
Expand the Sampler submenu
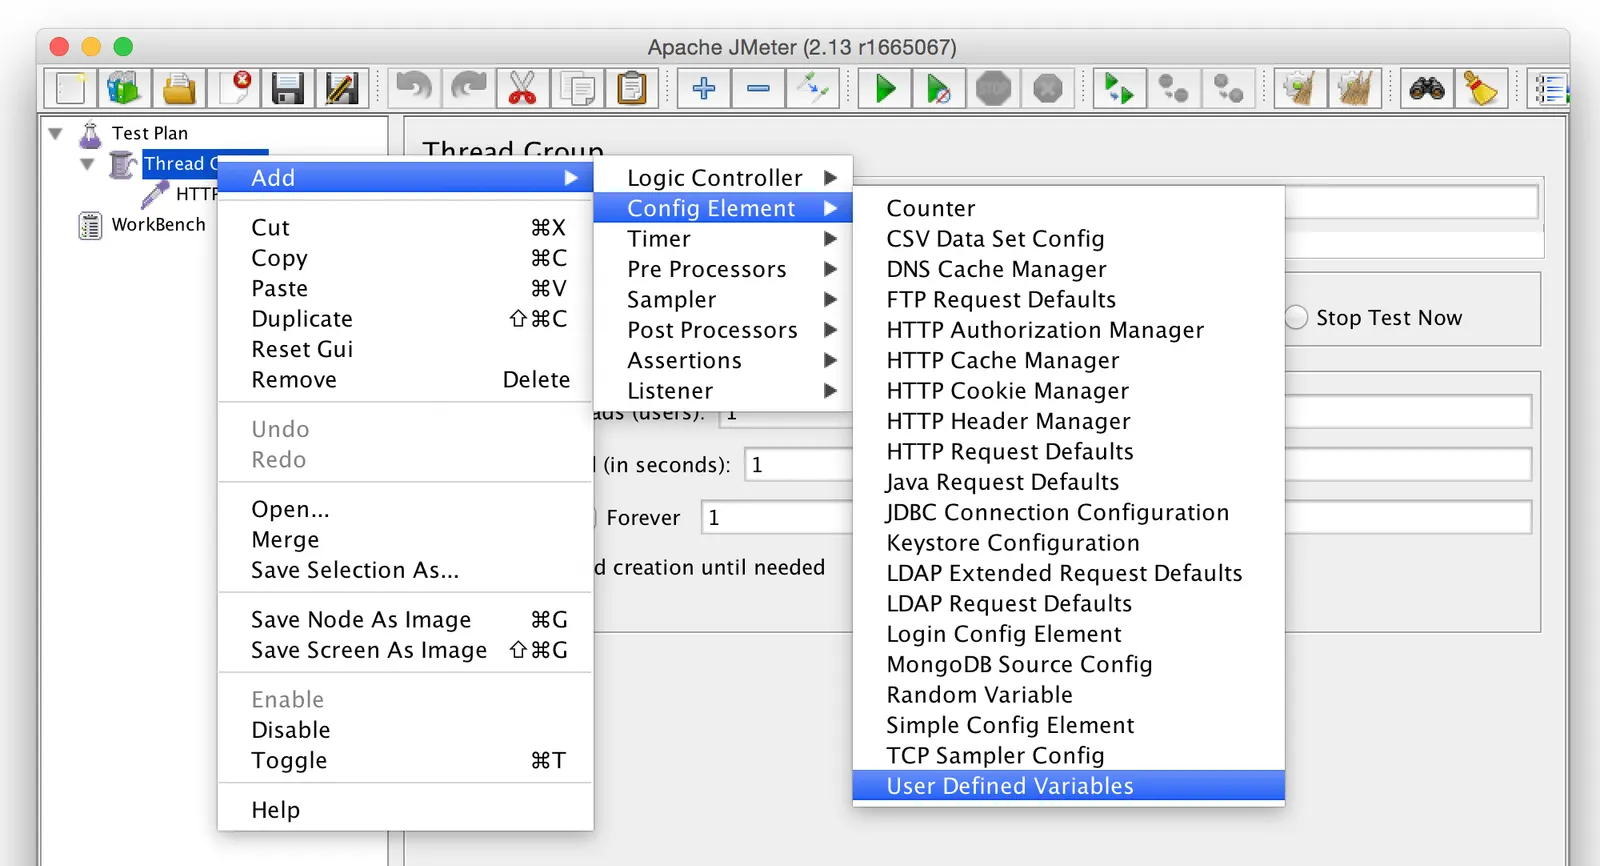click(722, 300)
